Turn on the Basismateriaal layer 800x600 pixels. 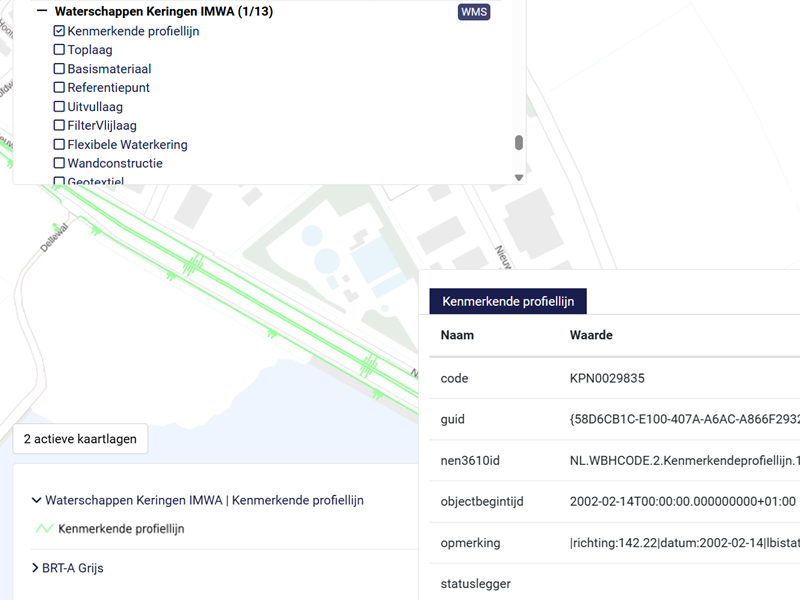coord(59,69)
